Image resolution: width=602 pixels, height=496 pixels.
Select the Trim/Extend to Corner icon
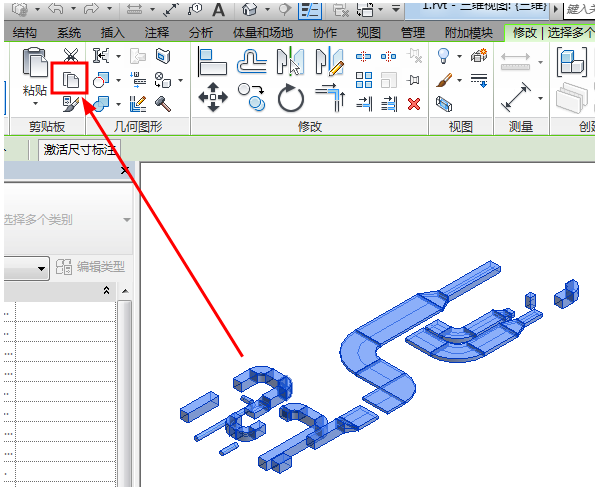click(x=331, y=98)
